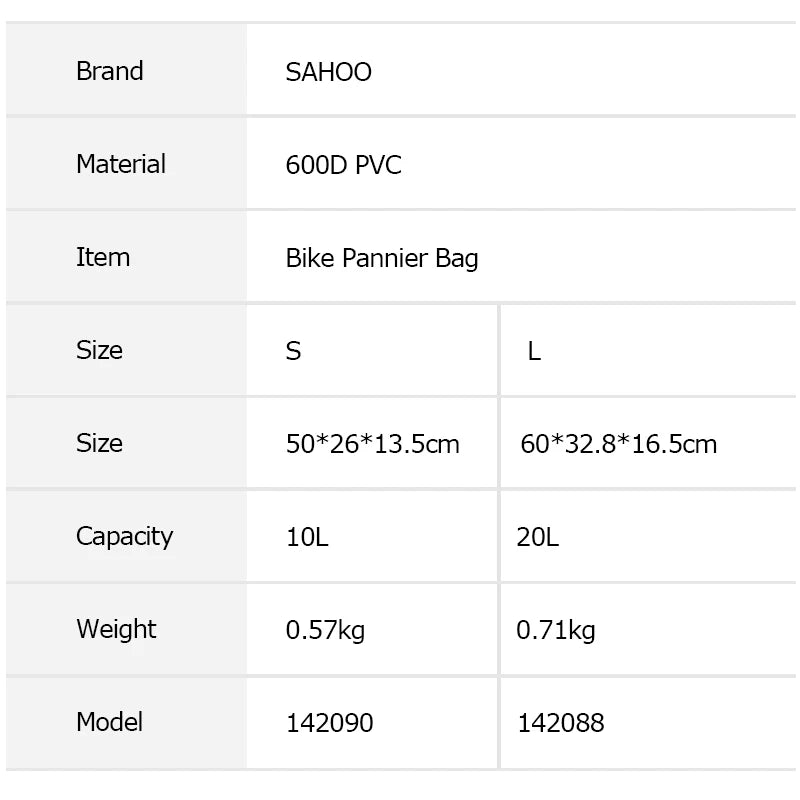The width and height of the screenshot is (800, 800).
Task: Click the L size cell
Action: pyautogui.click(x=534, y=351)
